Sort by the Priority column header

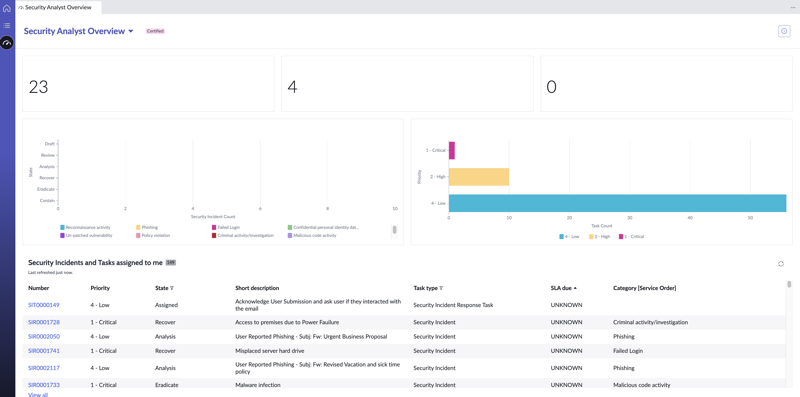[x=100, y=288]
